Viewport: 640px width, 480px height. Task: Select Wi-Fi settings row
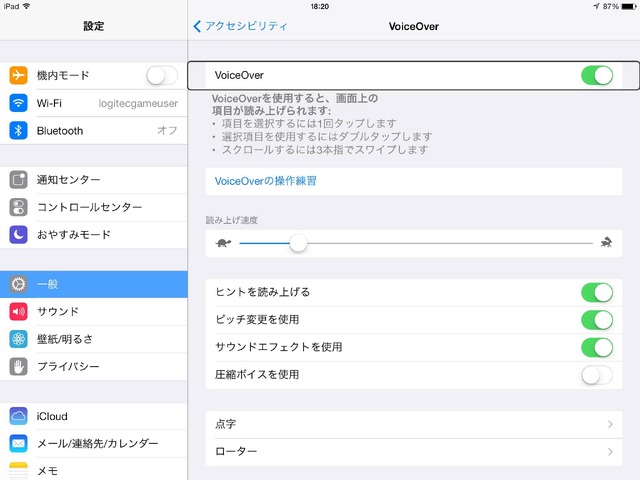click(93, 103)
